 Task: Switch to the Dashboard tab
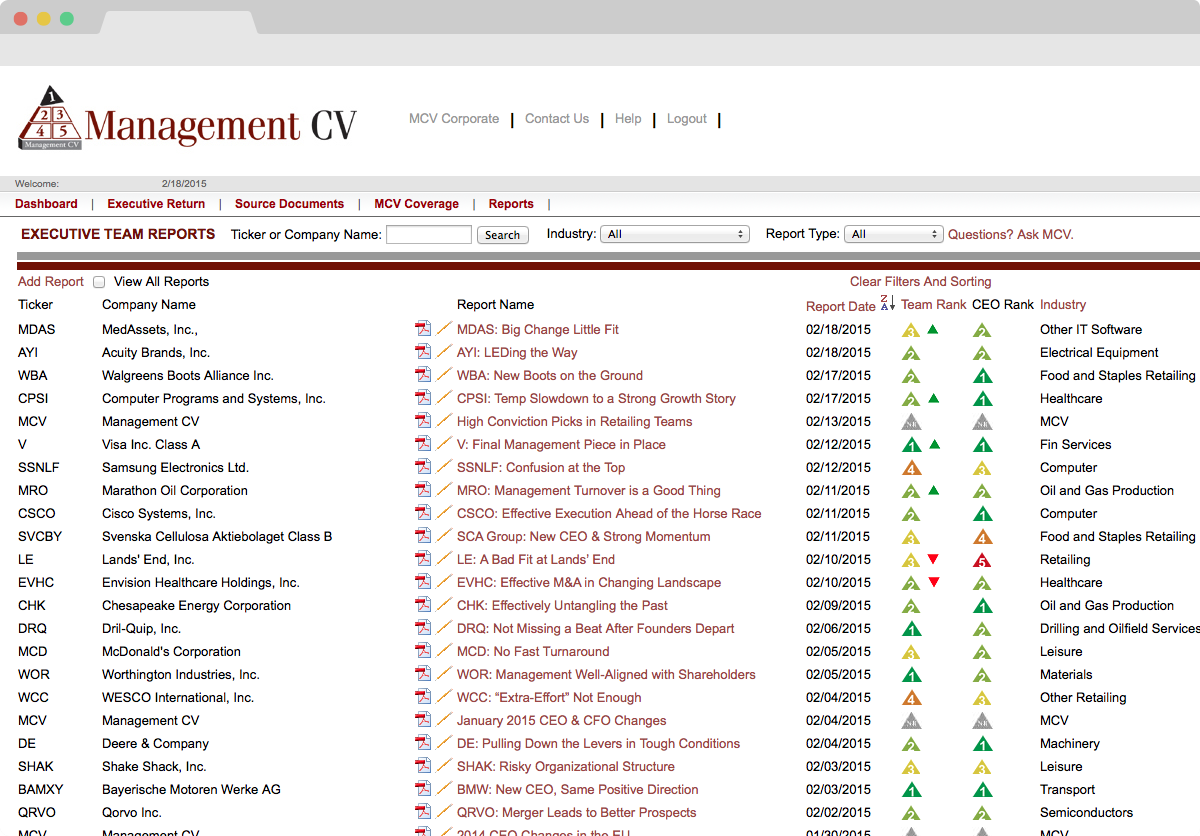[46, 203]
